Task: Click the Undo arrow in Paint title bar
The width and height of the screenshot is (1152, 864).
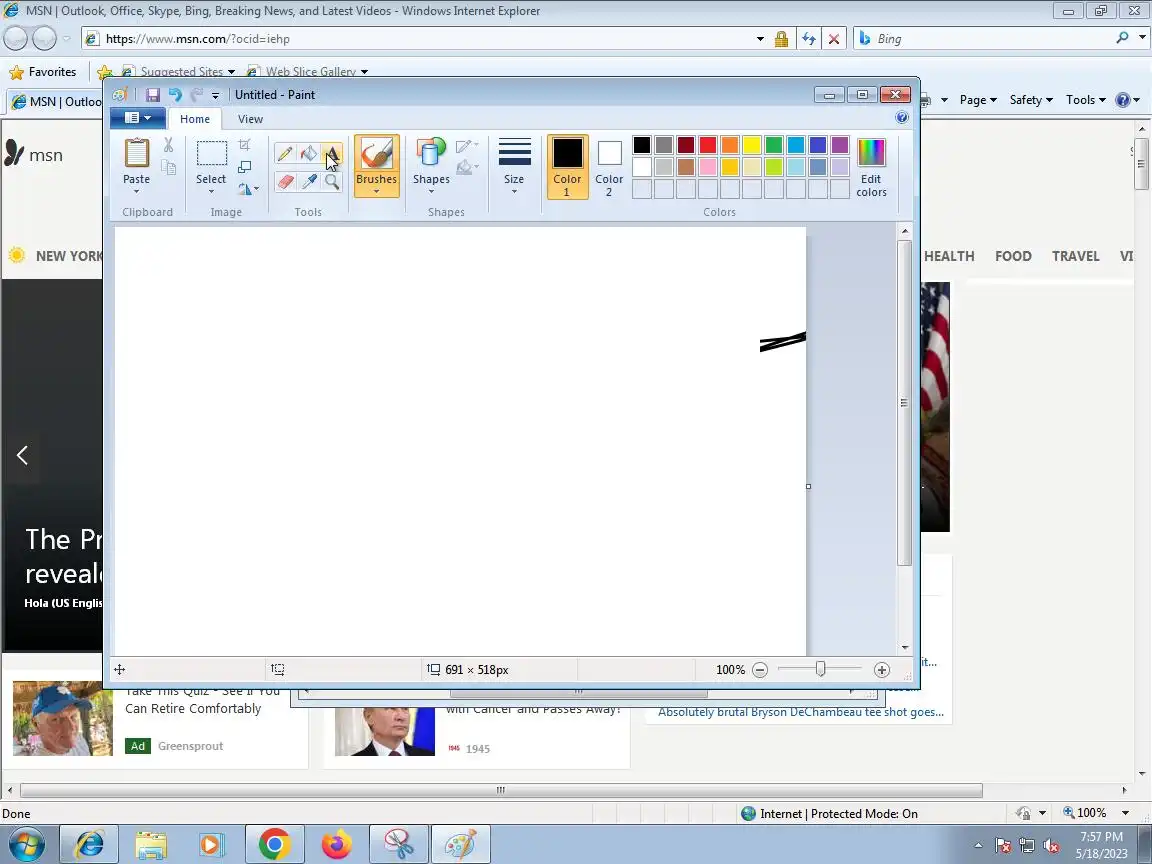Action: click(175, 95)
